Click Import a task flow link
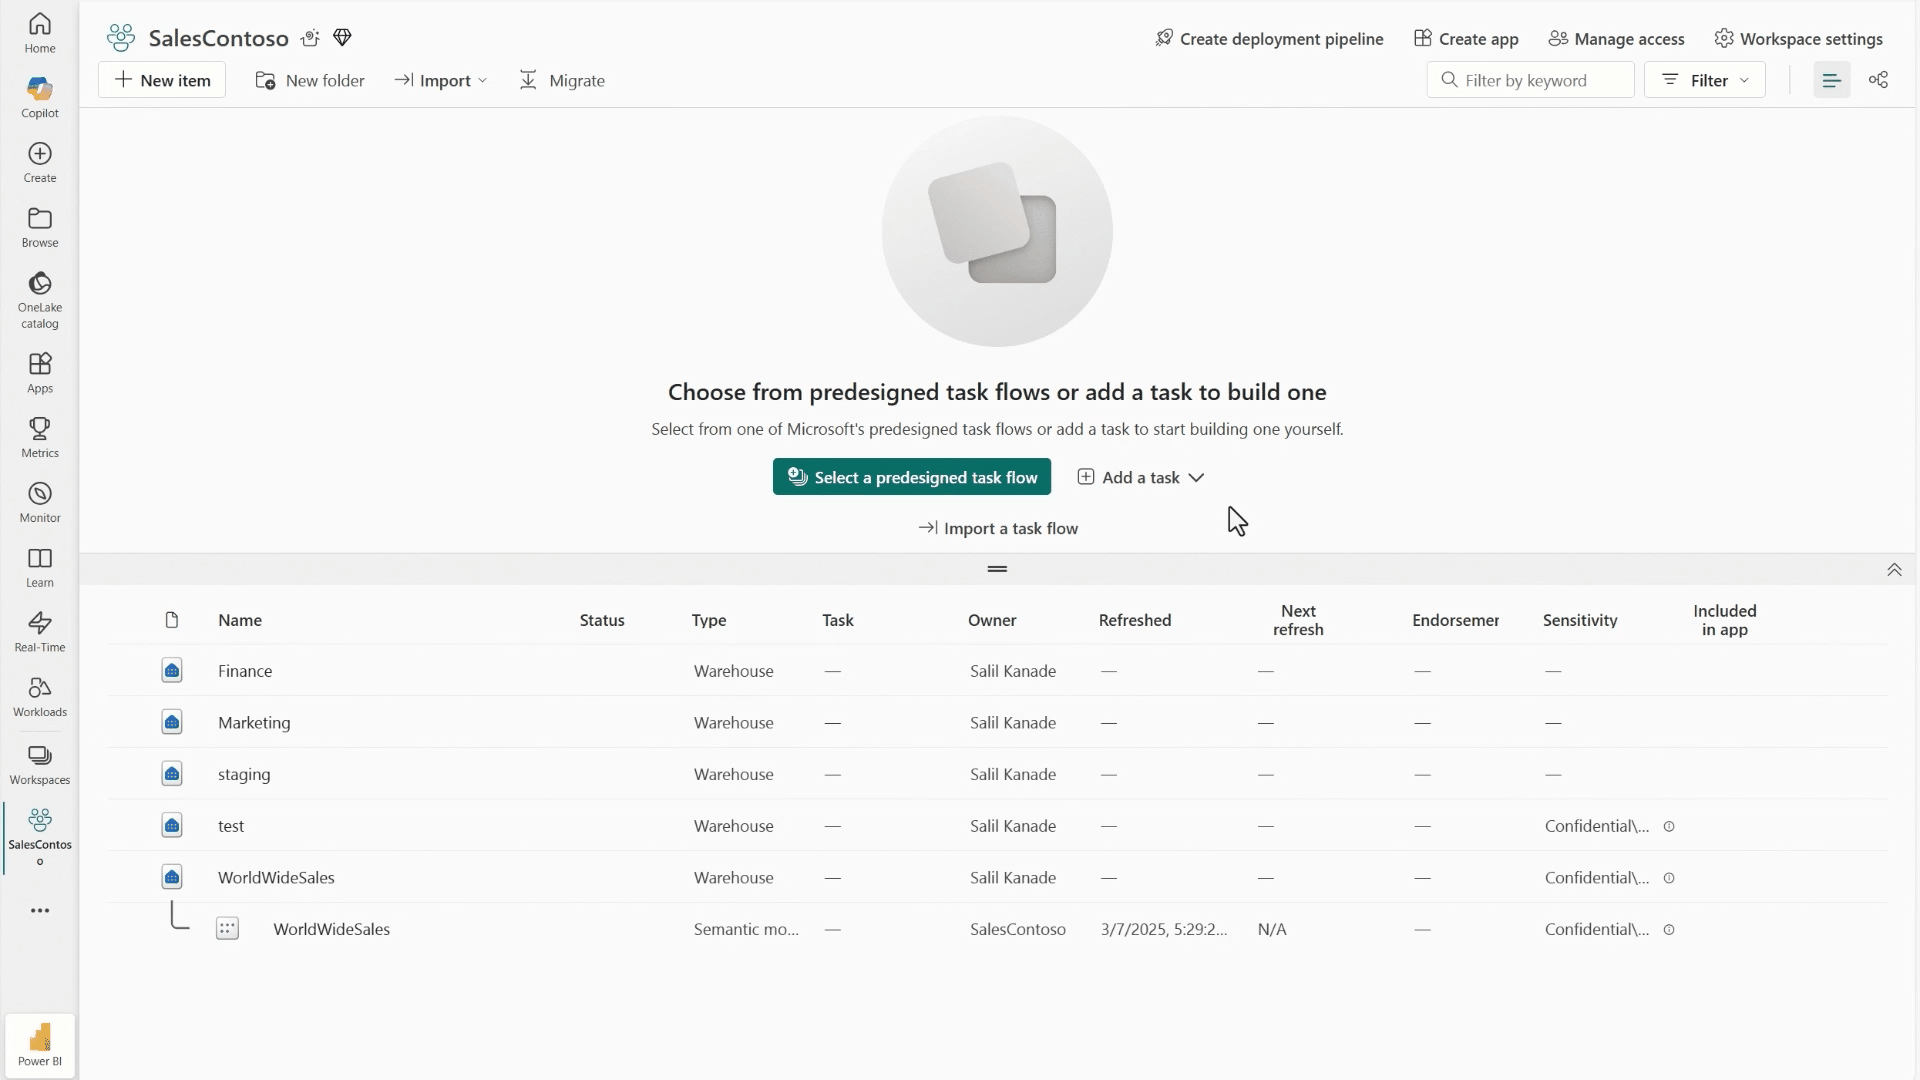 coord(998,528)
